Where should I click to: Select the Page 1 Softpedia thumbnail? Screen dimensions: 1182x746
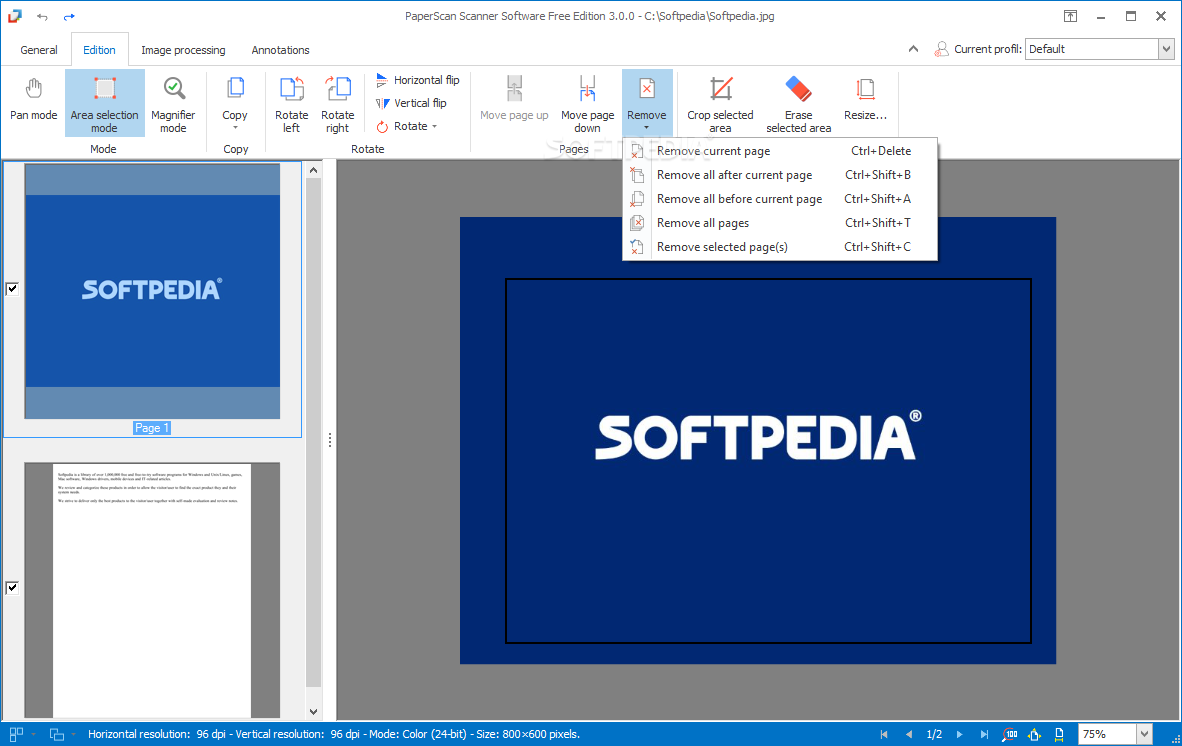click(152, 291)
